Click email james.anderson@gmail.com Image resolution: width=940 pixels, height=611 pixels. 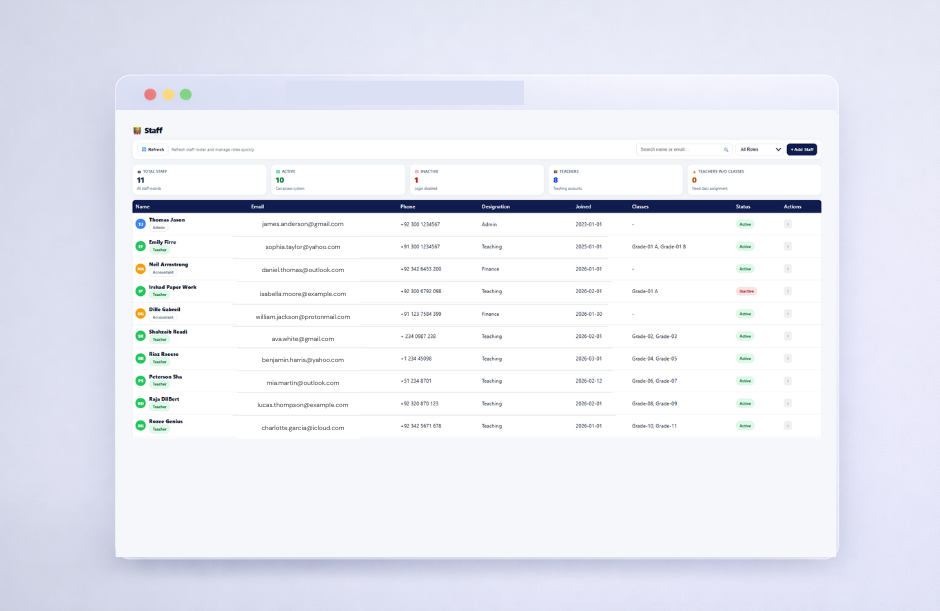click(303, 224)
